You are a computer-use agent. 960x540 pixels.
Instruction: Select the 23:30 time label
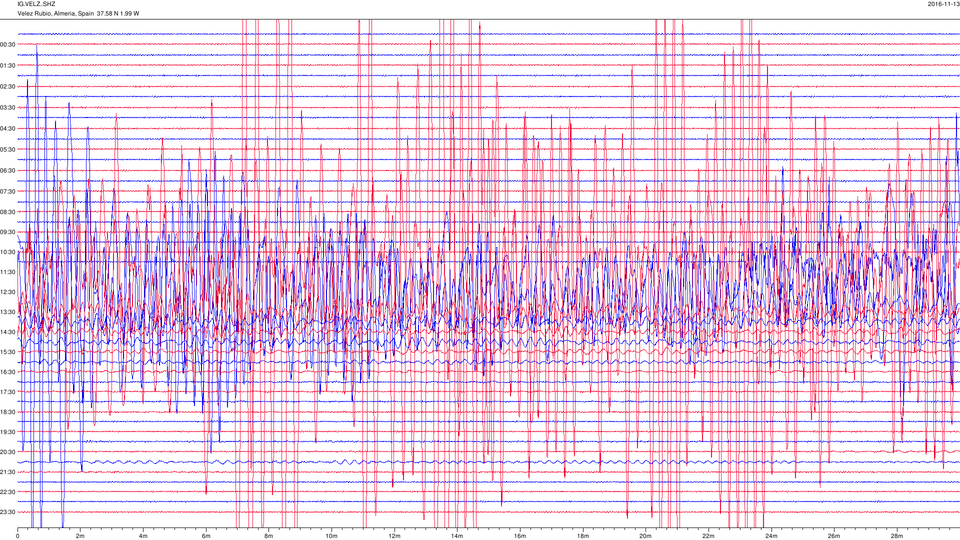pos(7,512)
